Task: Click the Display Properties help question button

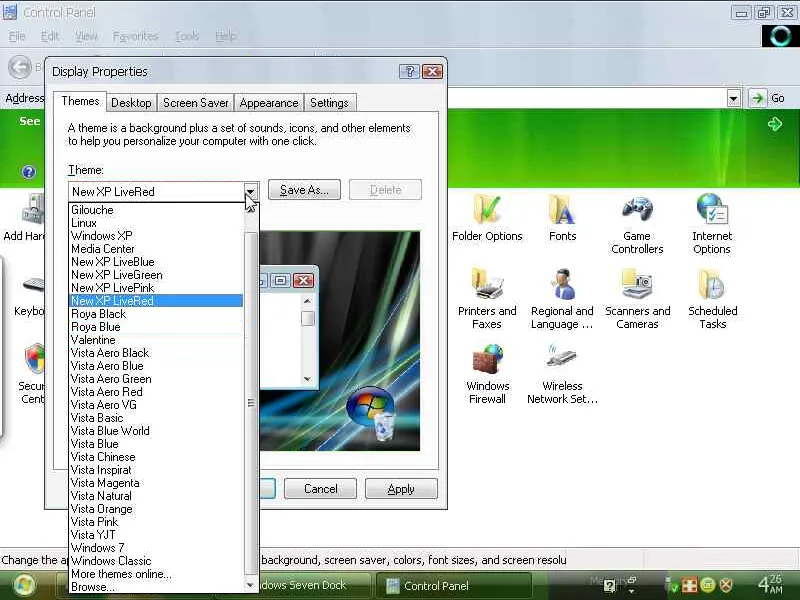Action: tap(409, 71)
